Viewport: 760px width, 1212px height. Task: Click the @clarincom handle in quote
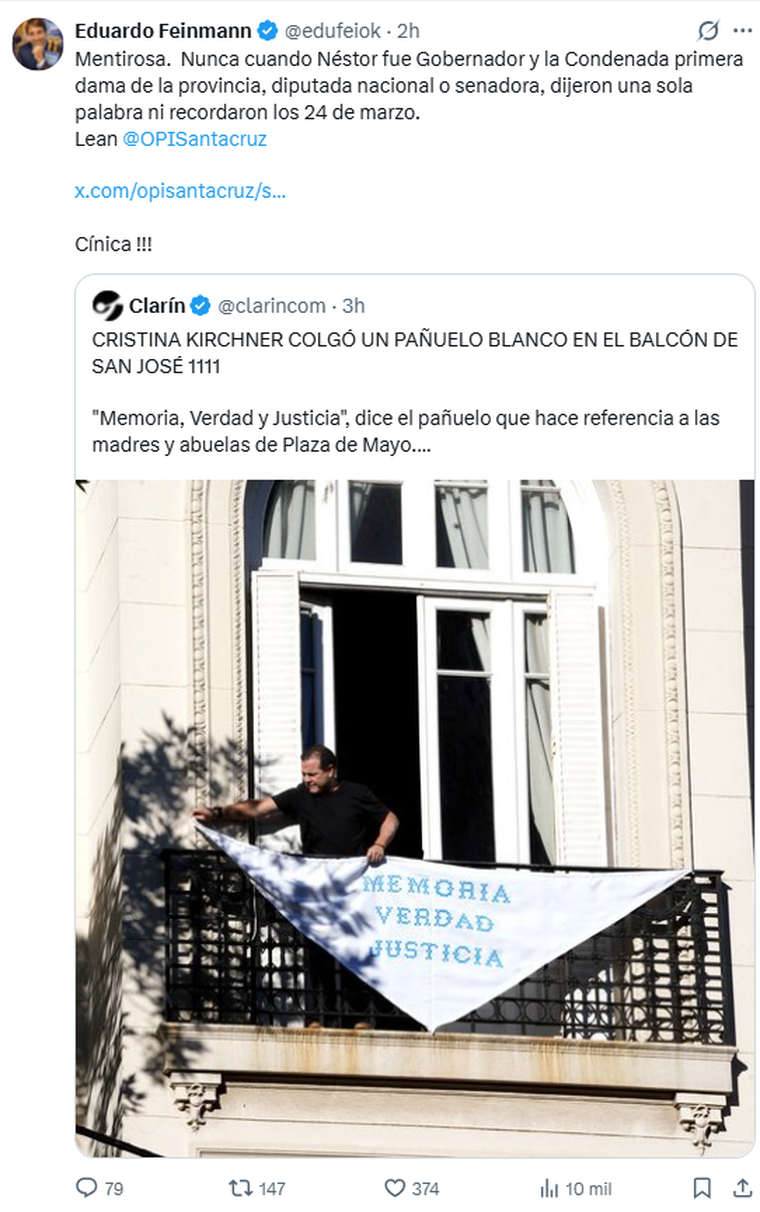click(272, 305)
